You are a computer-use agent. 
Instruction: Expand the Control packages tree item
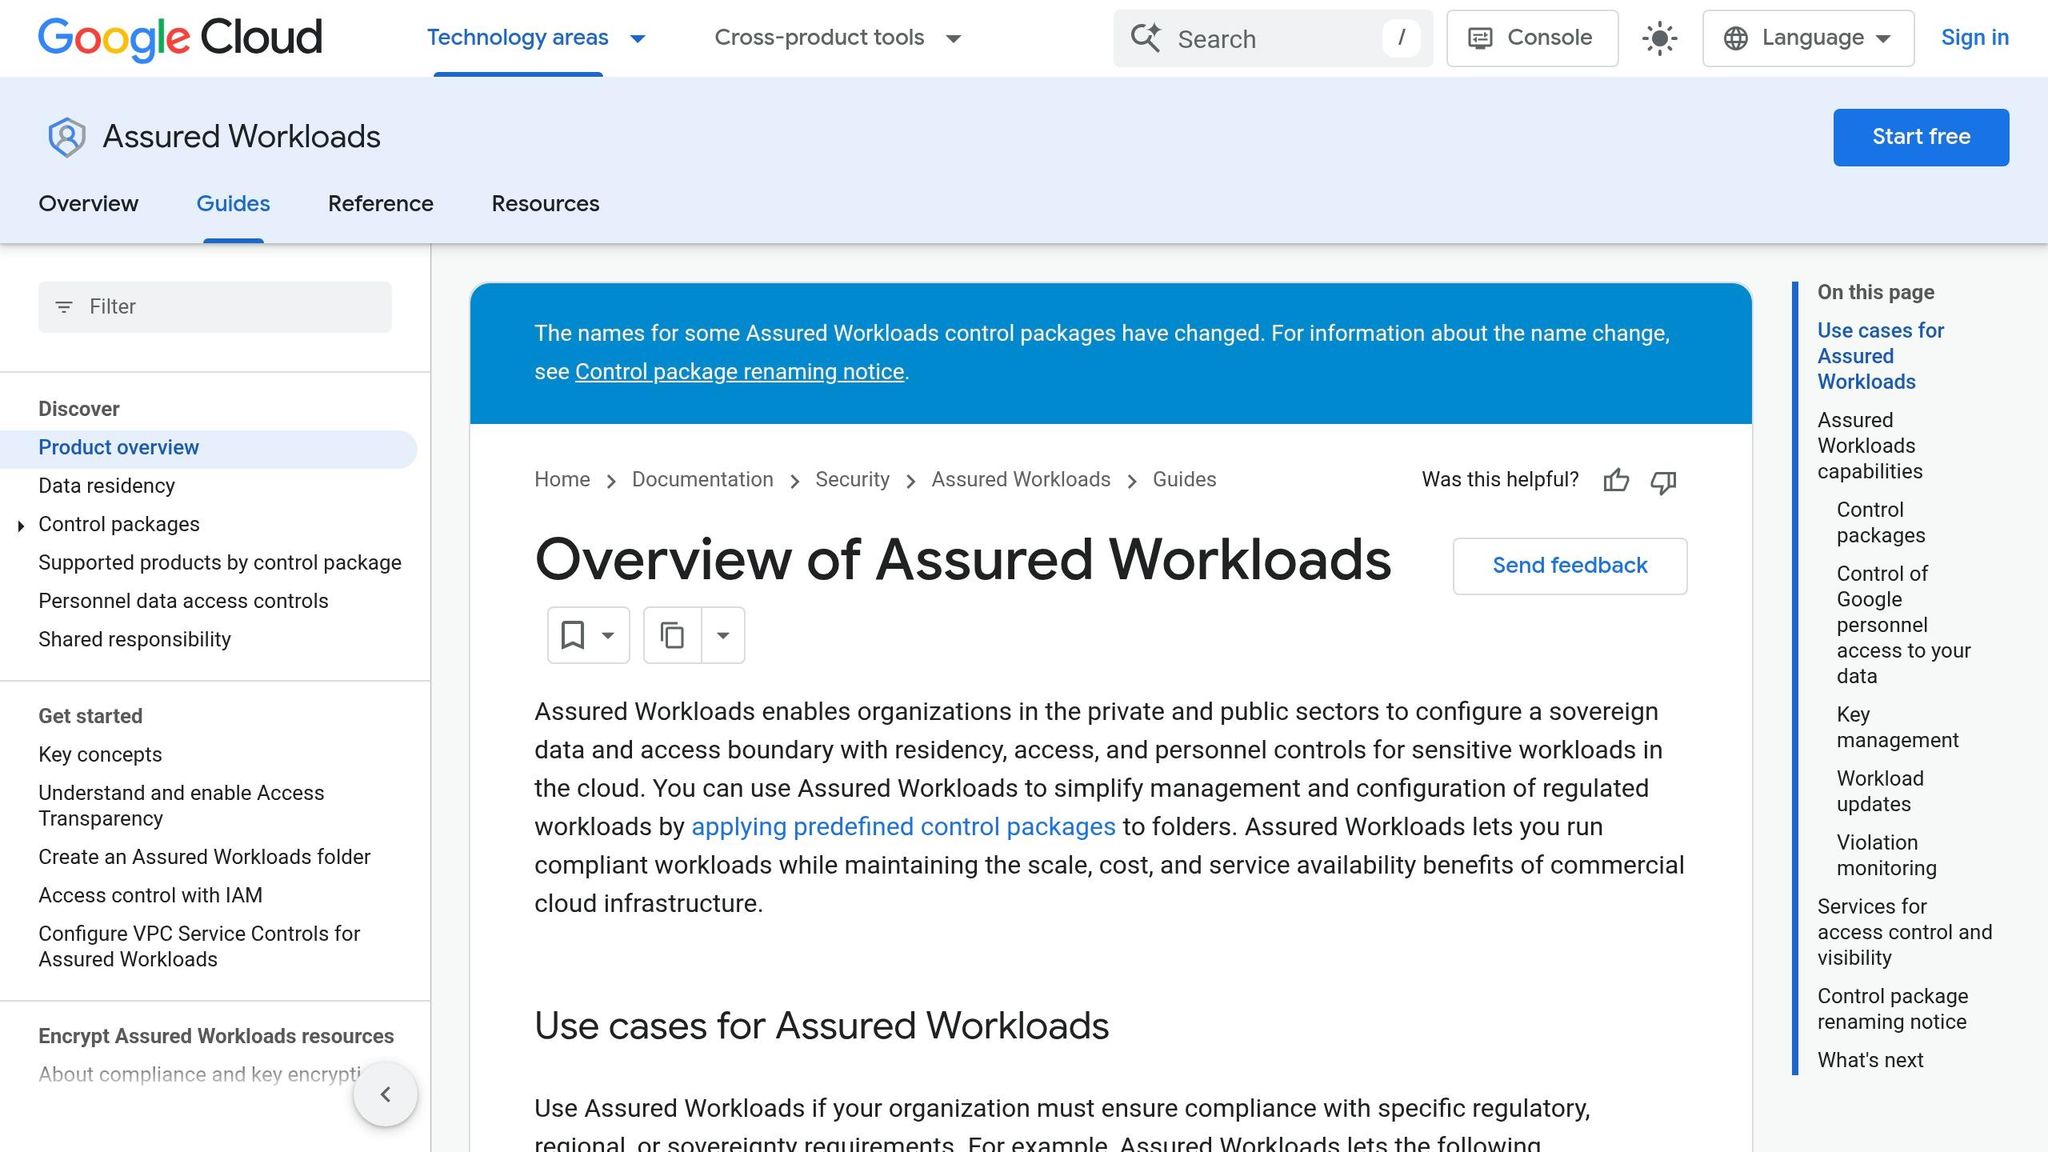(21, 525)
